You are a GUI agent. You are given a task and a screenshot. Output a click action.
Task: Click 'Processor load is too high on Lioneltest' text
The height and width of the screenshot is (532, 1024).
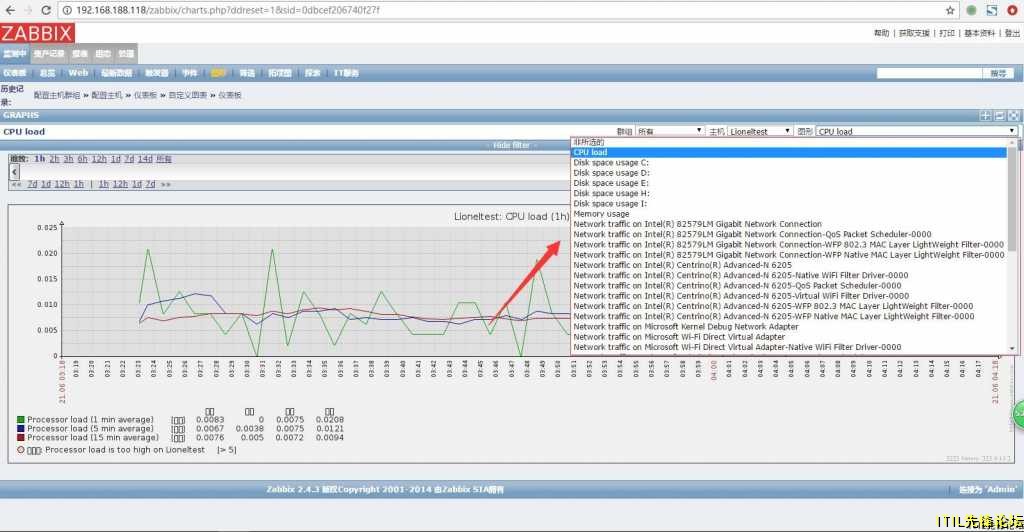(125, 450)
